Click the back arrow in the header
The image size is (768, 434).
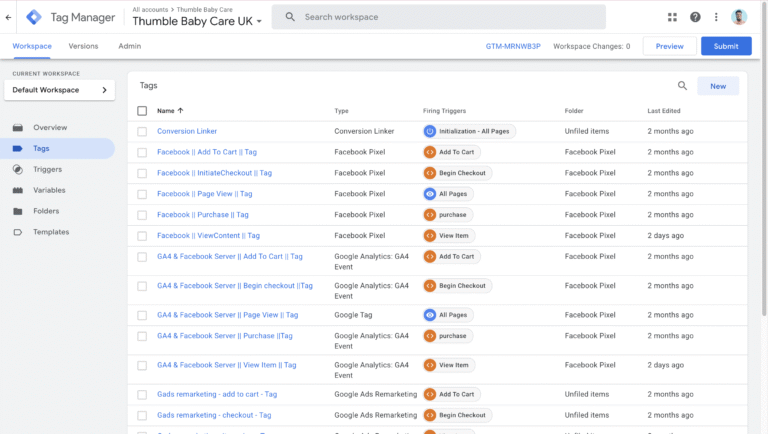pyautogui.click(x=9, y=17)
